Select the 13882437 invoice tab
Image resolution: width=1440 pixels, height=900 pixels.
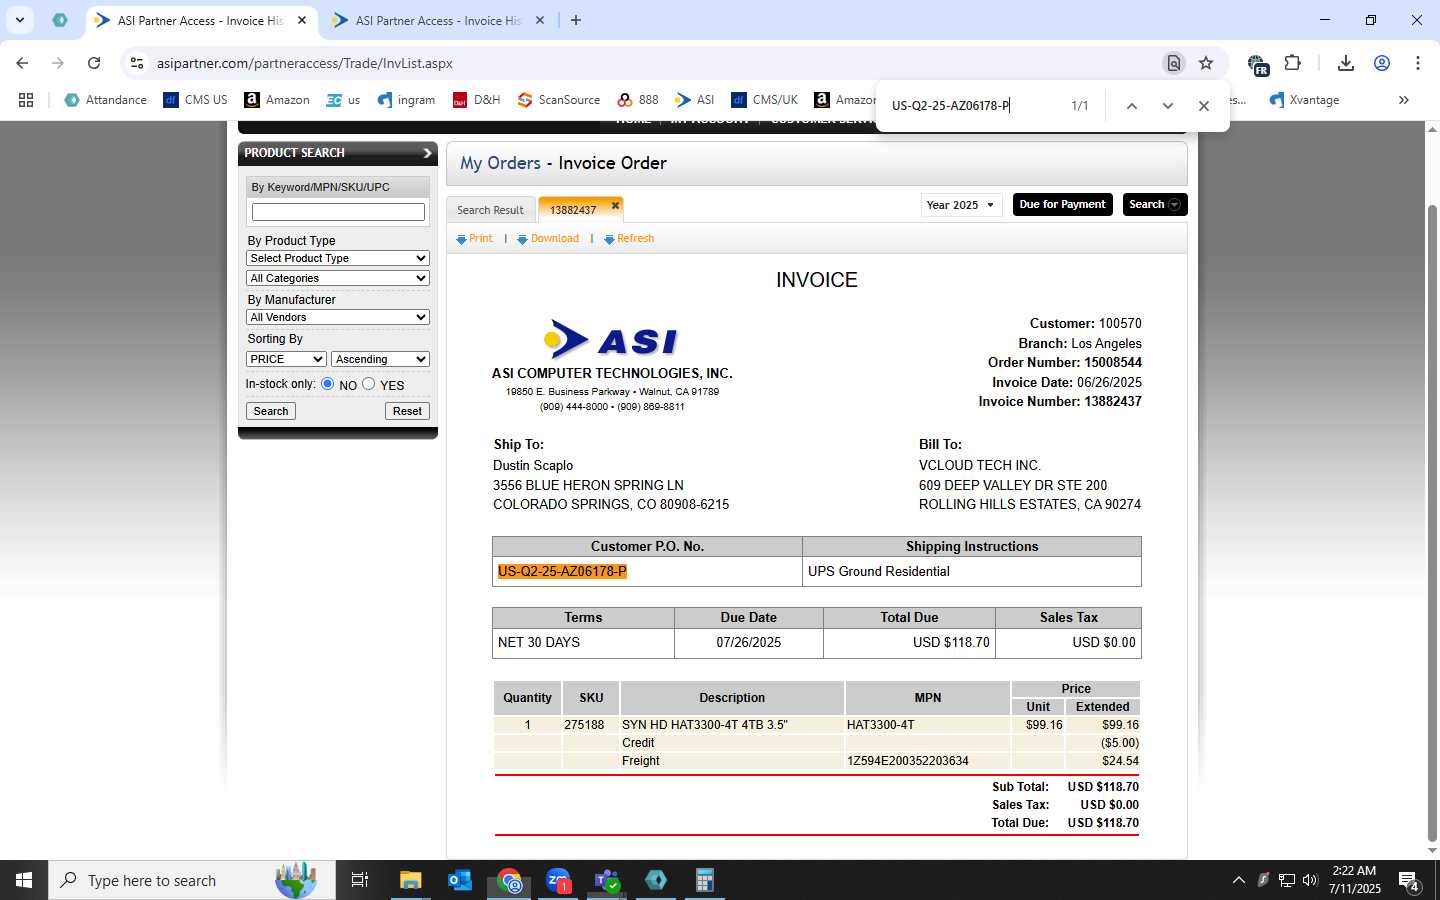pyautogui.click(x=573, y=210)
